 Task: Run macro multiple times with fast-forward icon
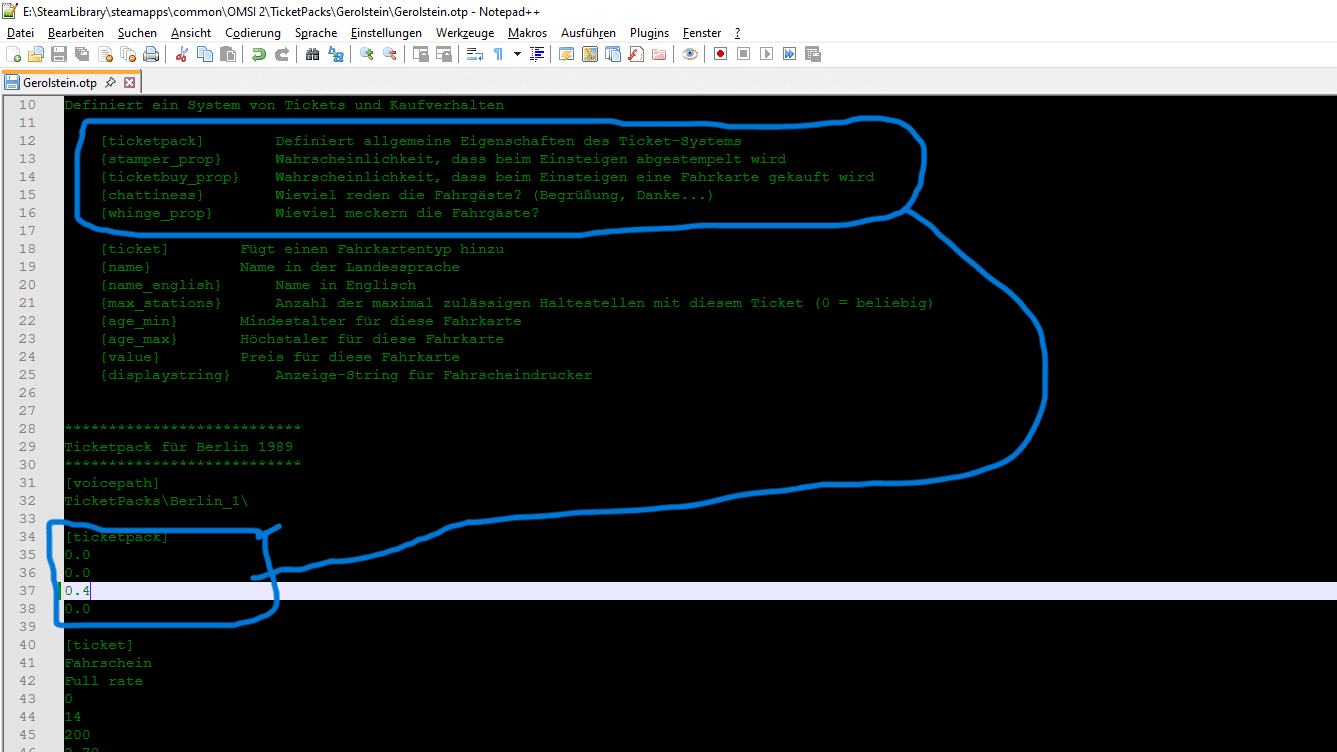(x=789, y=54)
